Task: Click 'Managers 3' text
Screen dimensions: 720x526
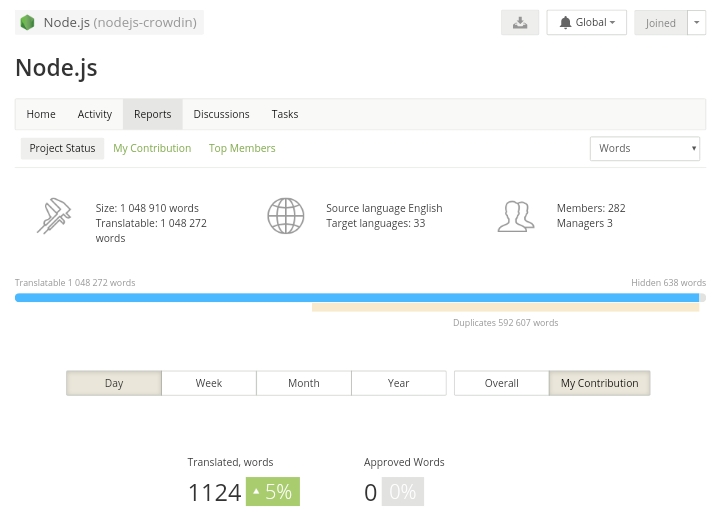Action: [x=585, y=223]
